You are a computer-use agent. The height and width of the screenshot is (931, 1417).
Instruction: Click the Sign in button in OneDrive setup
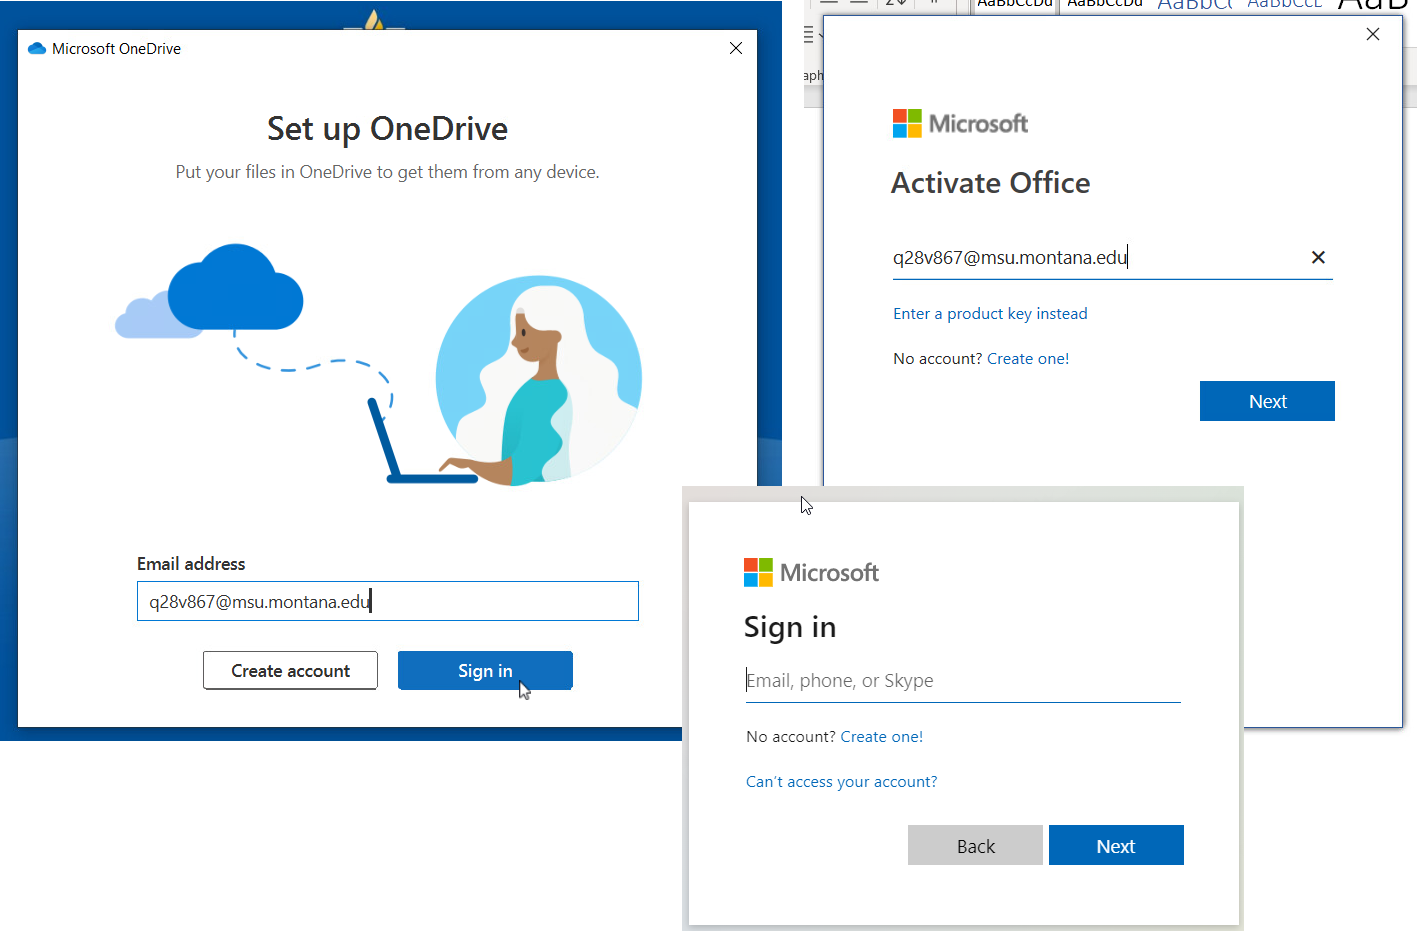485,670
